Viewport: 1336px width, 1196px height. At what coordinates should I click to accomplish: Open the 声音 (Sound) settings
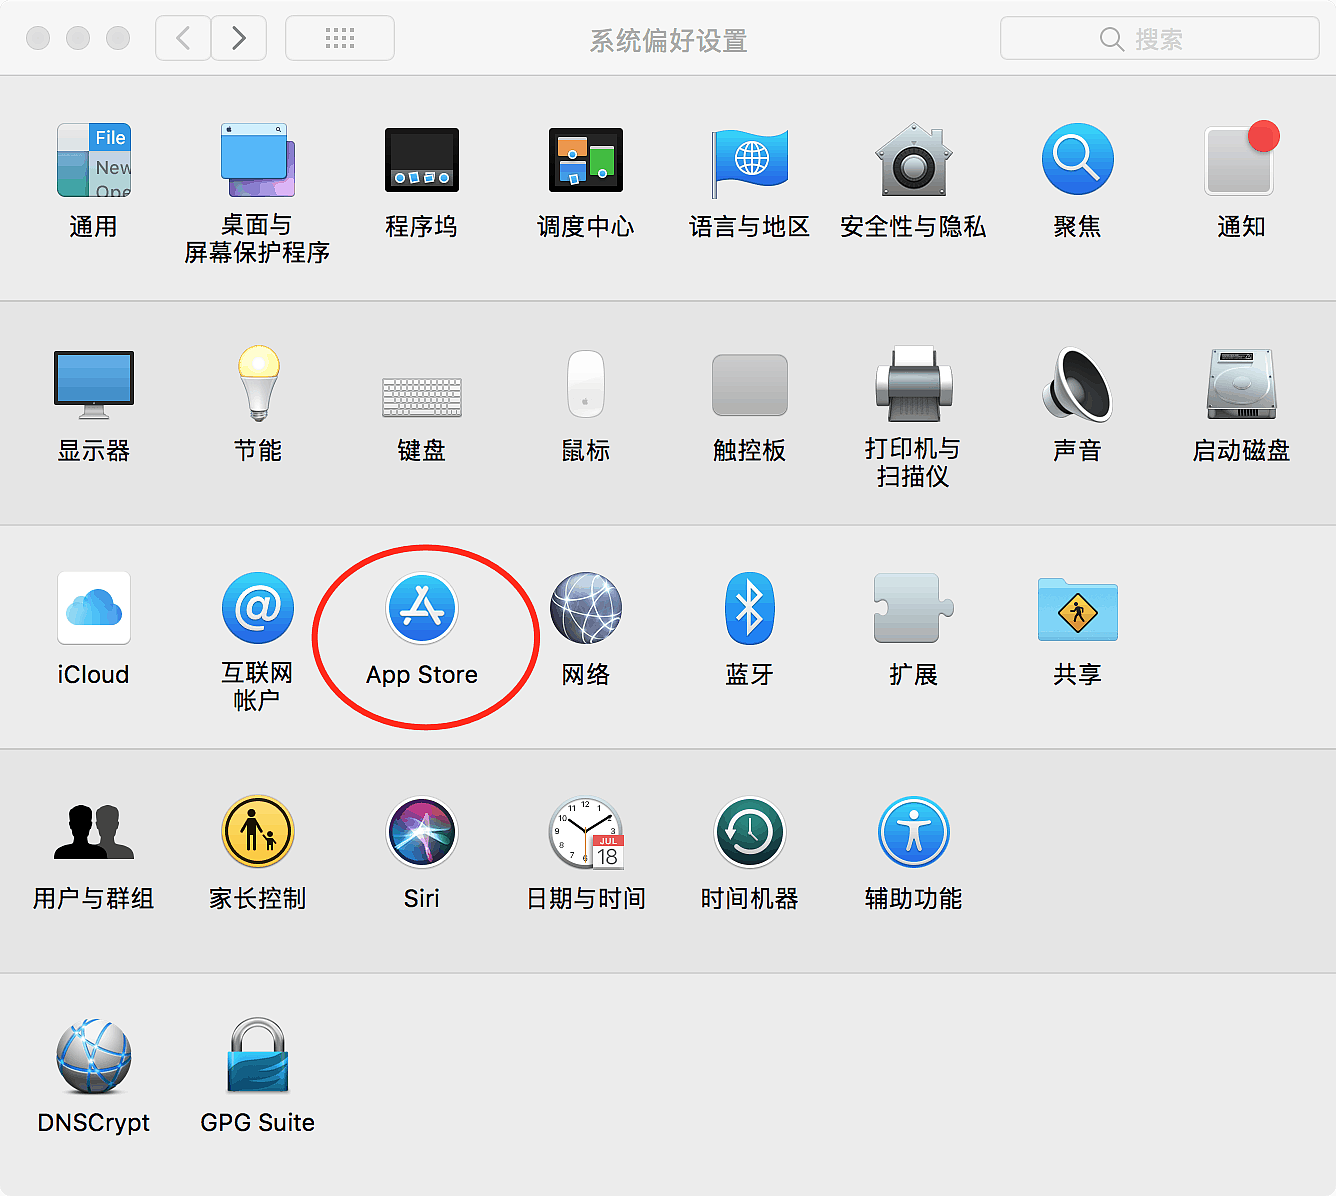[1077, 385]
